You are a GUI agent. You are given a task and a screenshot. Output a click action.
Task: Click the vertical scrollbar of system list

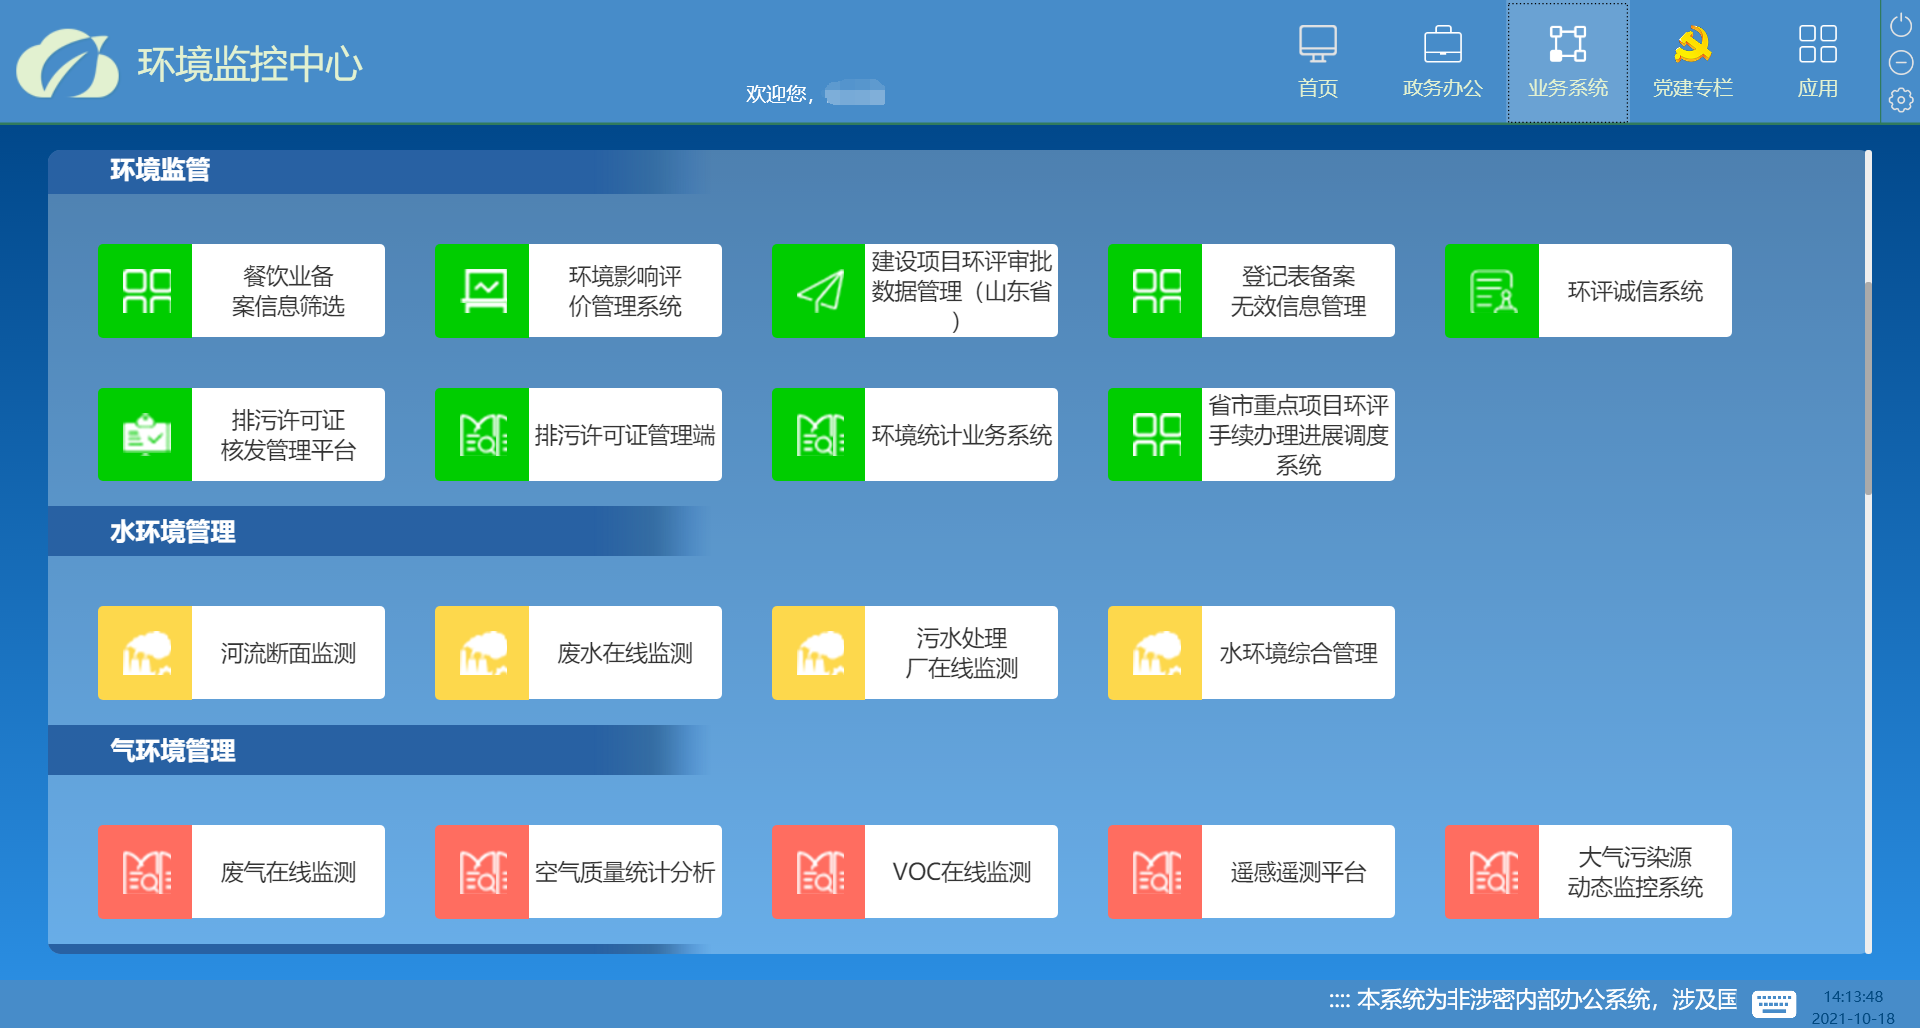1867,390
